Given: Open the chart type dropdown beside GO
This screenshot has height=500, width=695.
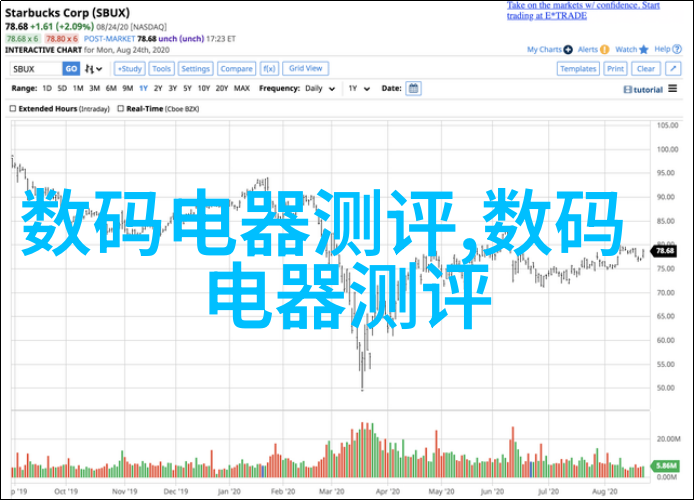Looking at the screenshot, I should pos(94,69).
